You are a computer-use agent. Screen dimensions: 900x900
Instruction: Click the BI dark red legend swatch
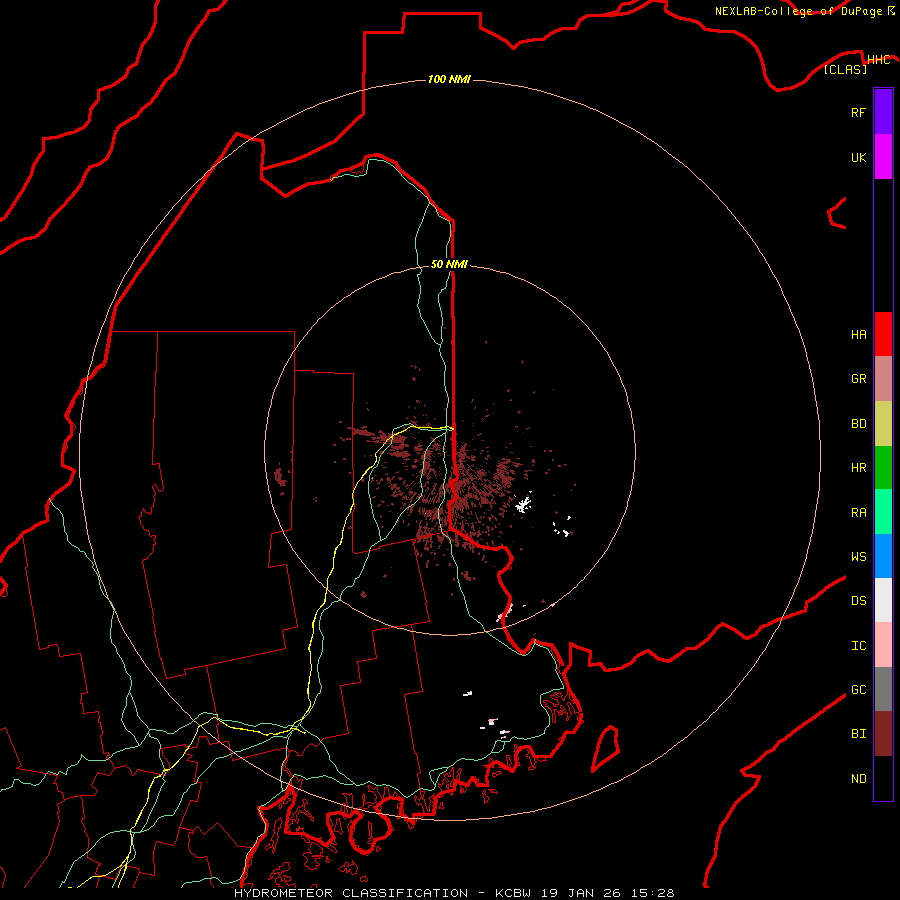pos(883,734)
